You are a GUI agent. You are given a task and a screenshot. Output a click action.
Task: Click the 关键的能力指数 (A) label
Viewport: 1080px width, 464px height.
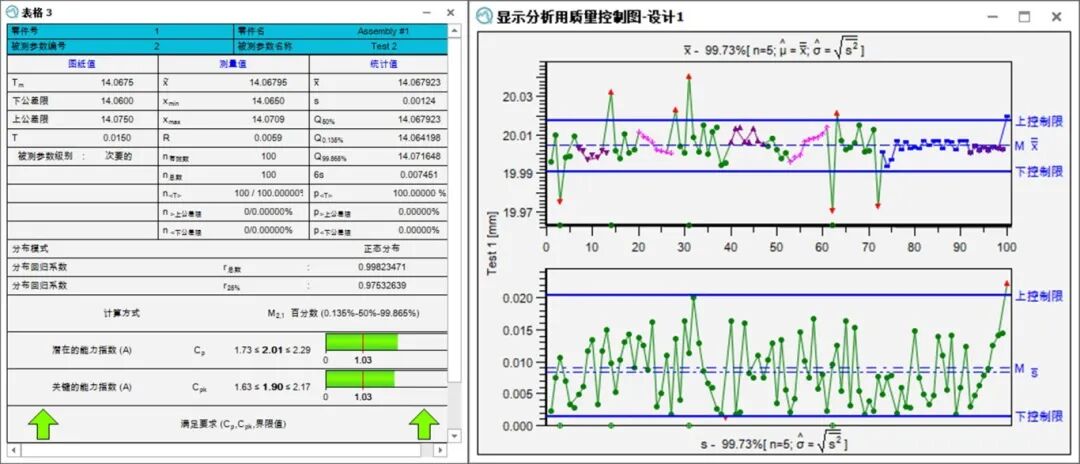(x=92, y=387)
